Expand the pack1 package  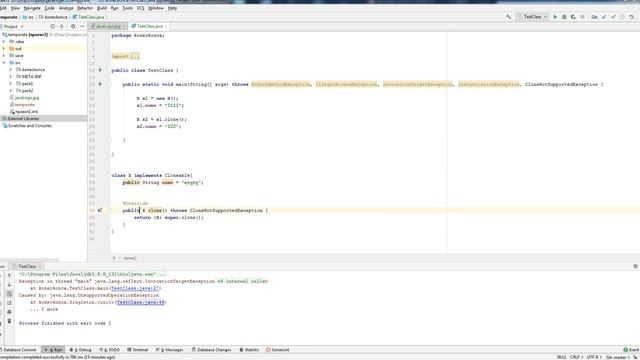click(x=11, y=83)
